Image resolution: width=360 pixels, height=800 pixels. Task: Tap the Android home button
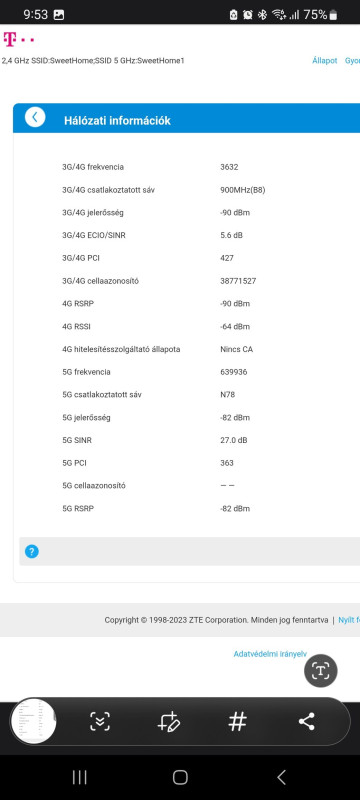tap(180, 777)
